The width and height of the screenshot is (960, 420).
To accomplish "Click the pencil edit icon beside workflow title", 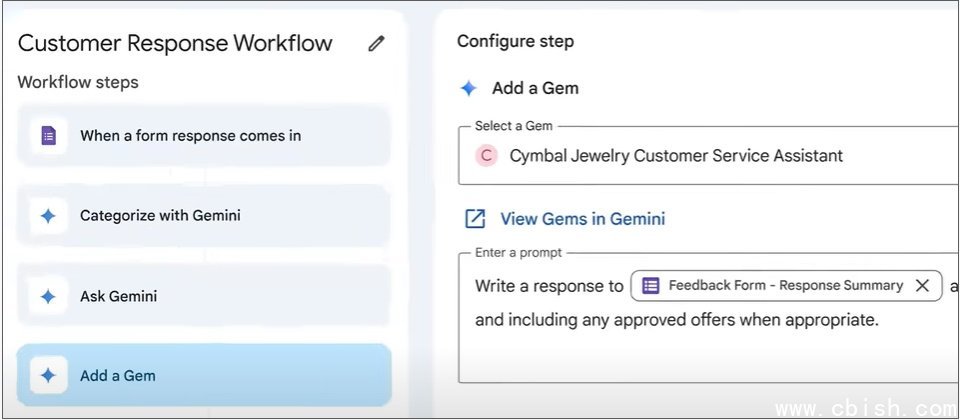I will pyautogui.click(x=376, y=44).
